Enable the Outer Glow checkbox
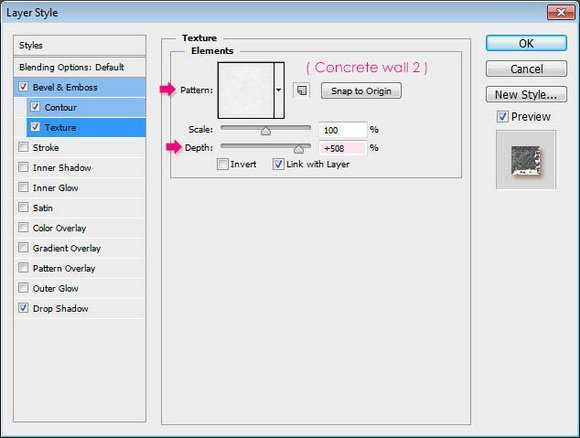Screen dimensions: 580x438 (23, 287)
